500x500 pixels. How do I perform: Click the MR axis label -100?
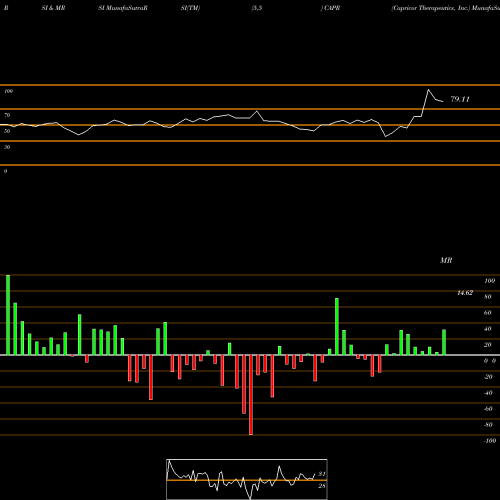[x=489, y=441]
